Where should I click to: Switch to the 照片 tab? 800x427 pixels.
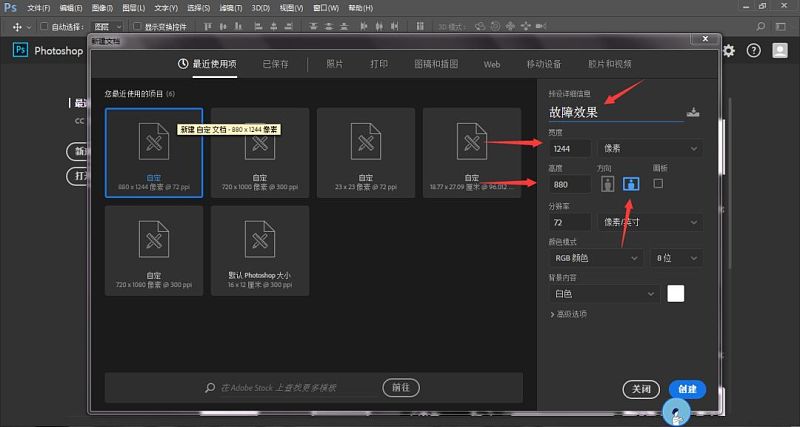point(335,64)
